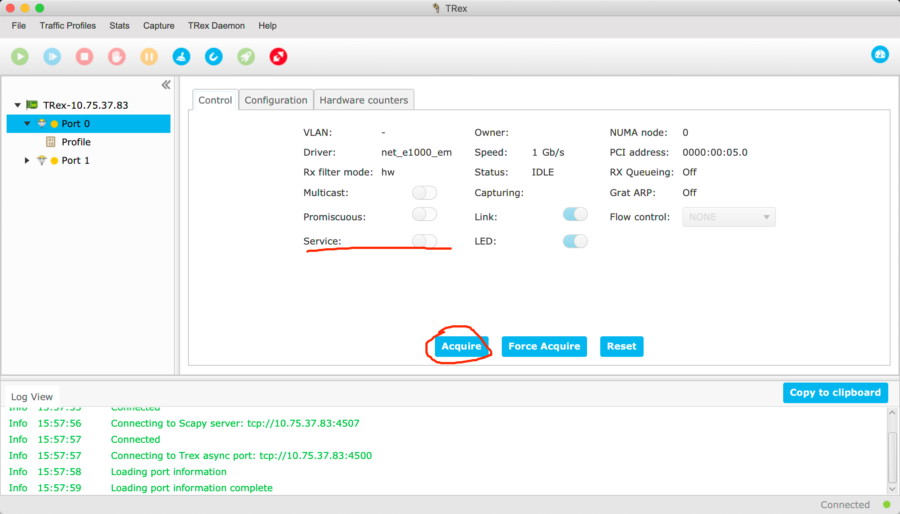Switch to the Configuration tab

tap(276, 100)
